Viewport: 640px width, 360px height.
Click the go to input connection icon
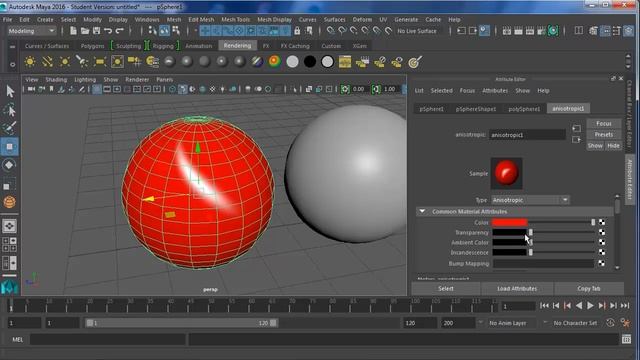click(576, 129)
